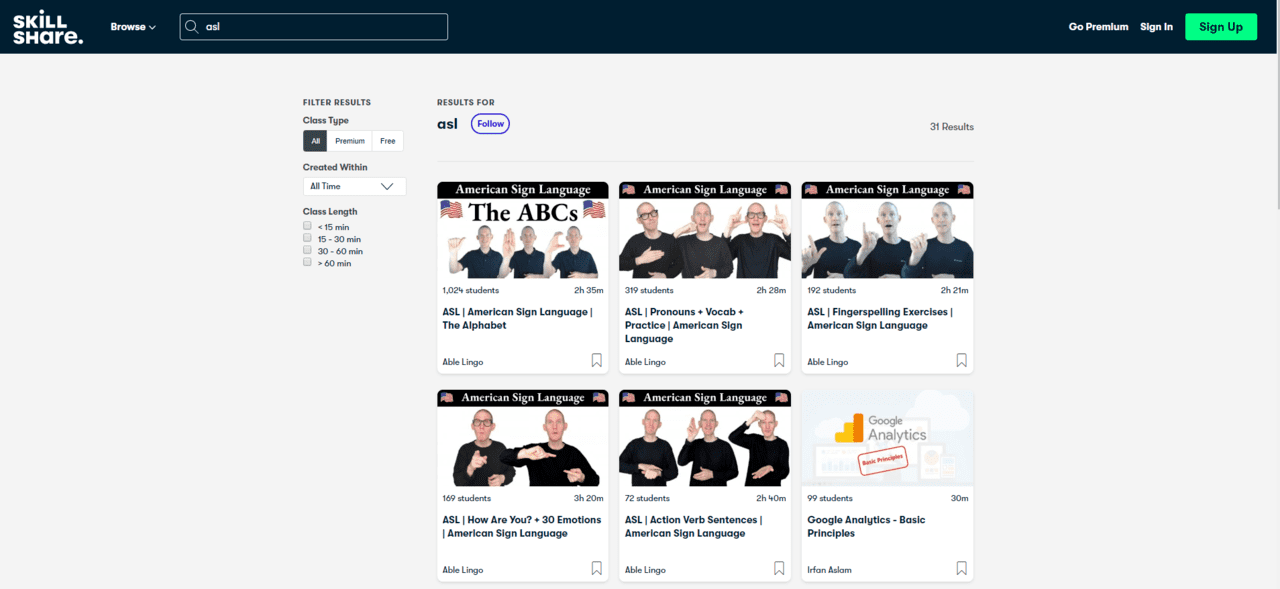Bookmark the Action Verb Sentences class
Image resolution: width=1280 pixels, height=589 pixels.
click(x=778, y=568)
